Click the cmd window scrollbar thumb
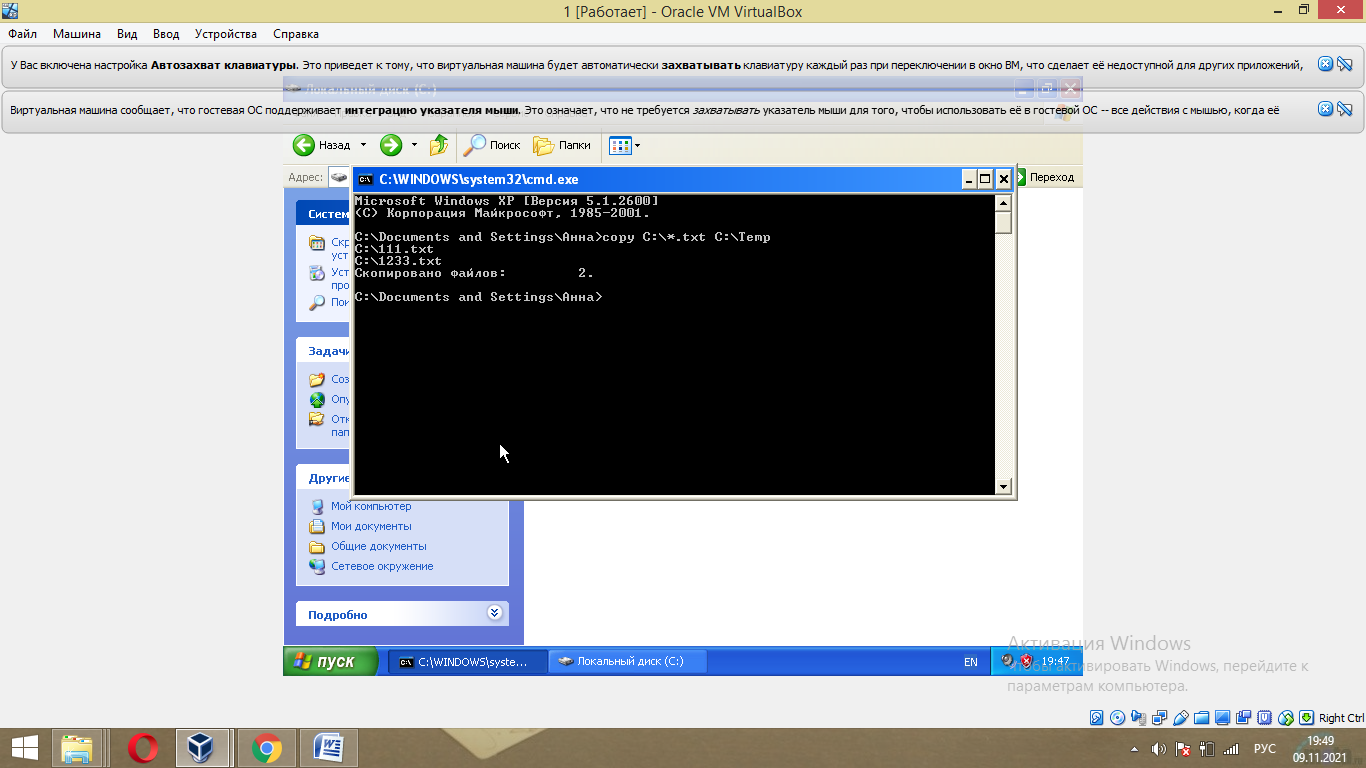 tap(1004, 222)
